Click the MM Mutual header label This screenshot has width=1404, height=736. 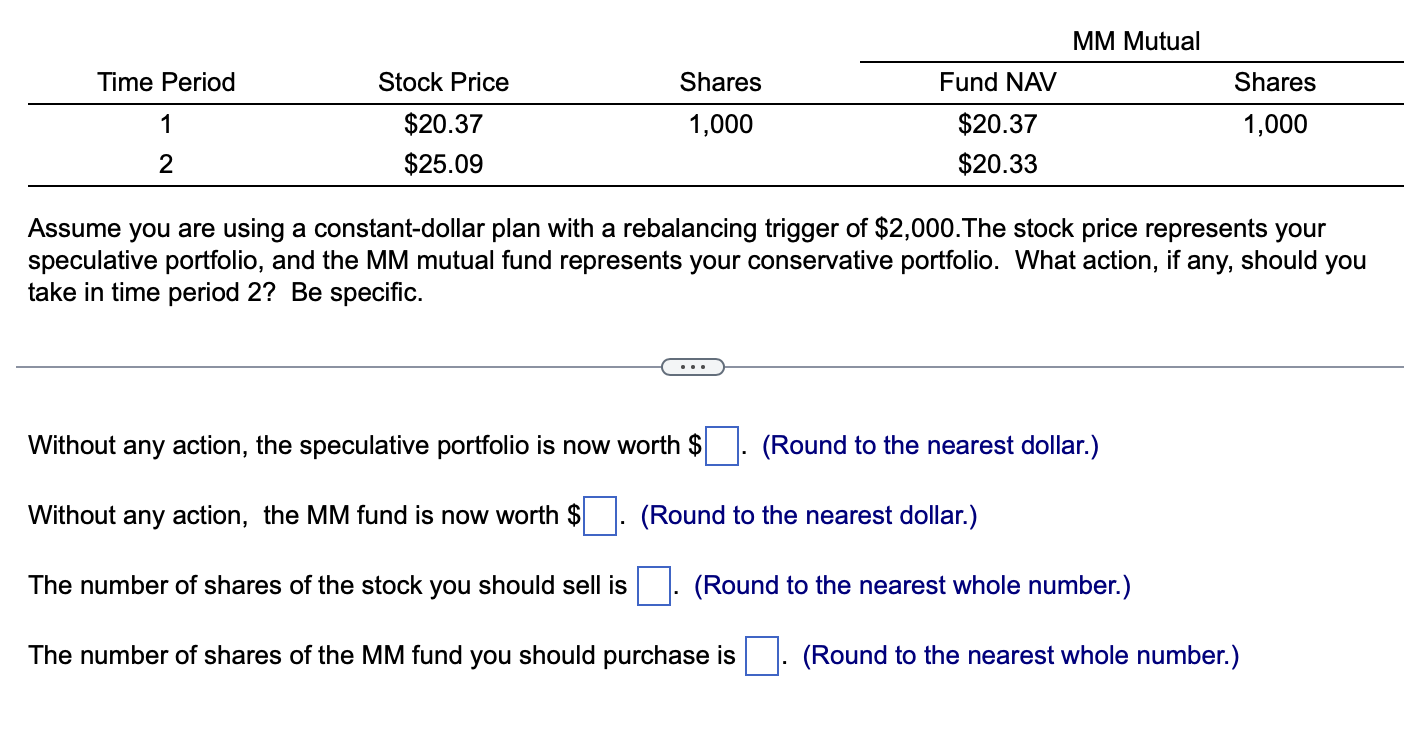tap(1135, 40)
